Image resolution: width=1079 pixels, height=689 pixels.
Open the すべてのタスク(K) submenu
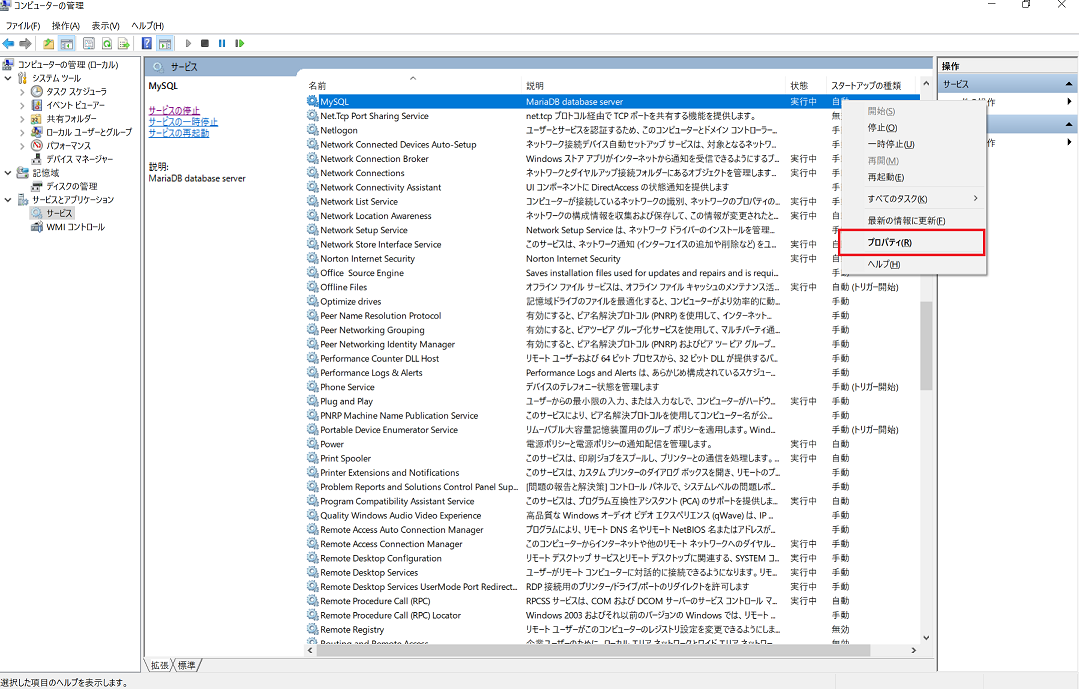pyautogui.click(x=912, y=199)
